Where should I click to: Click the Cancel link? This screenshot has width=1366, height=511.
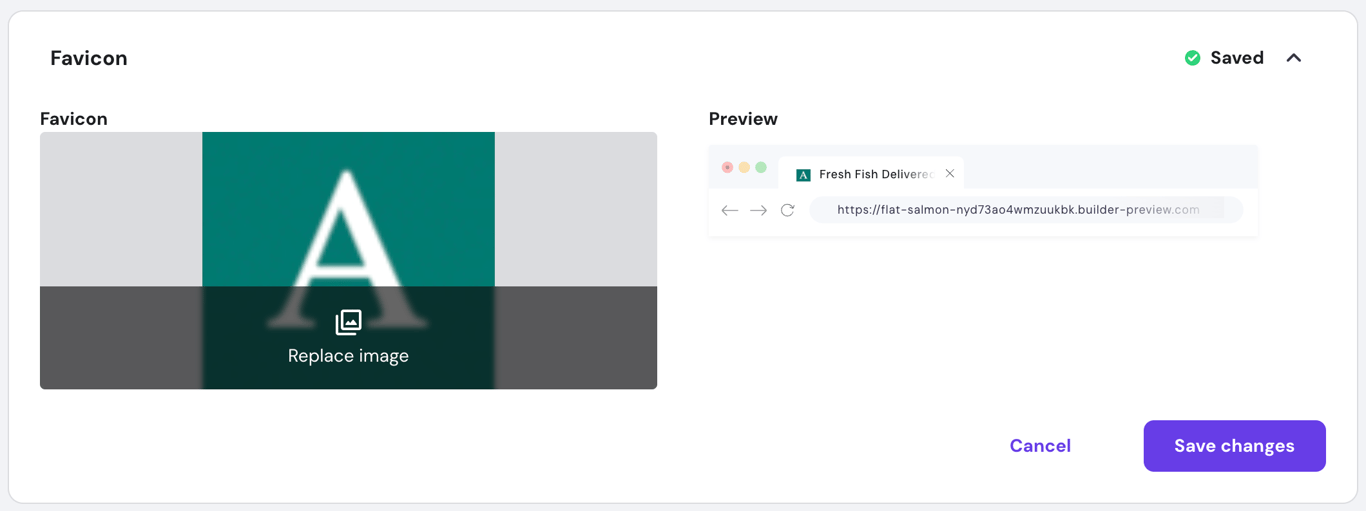click(x=1040, y=446)
